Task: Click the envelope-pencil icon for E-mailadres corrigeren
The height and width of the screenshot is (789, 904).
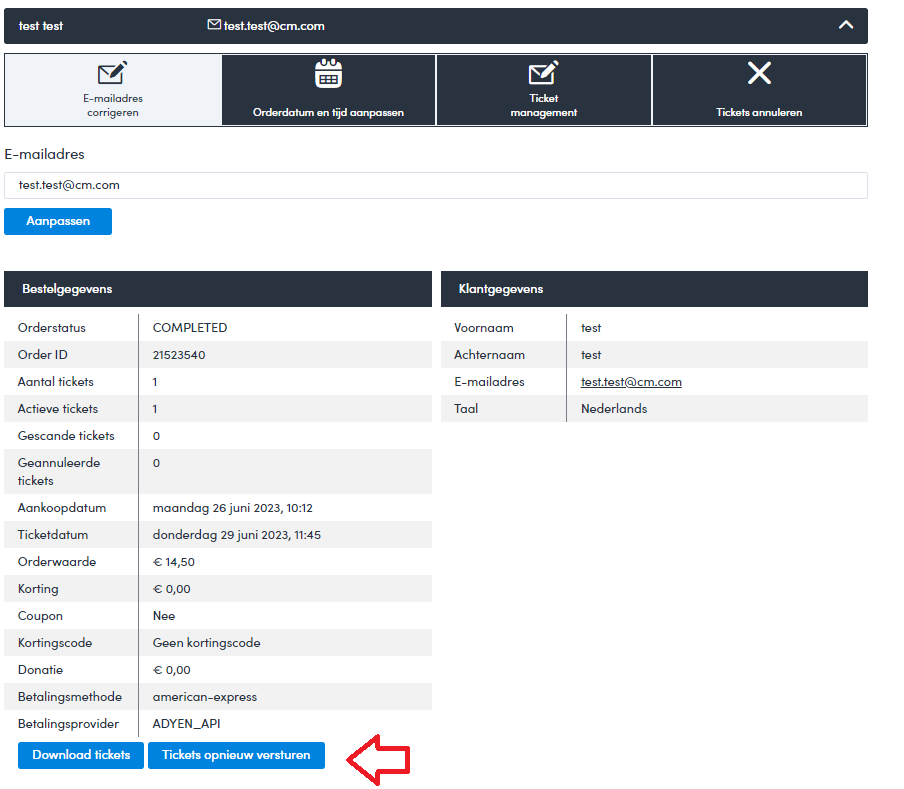Action: point(112,73)
